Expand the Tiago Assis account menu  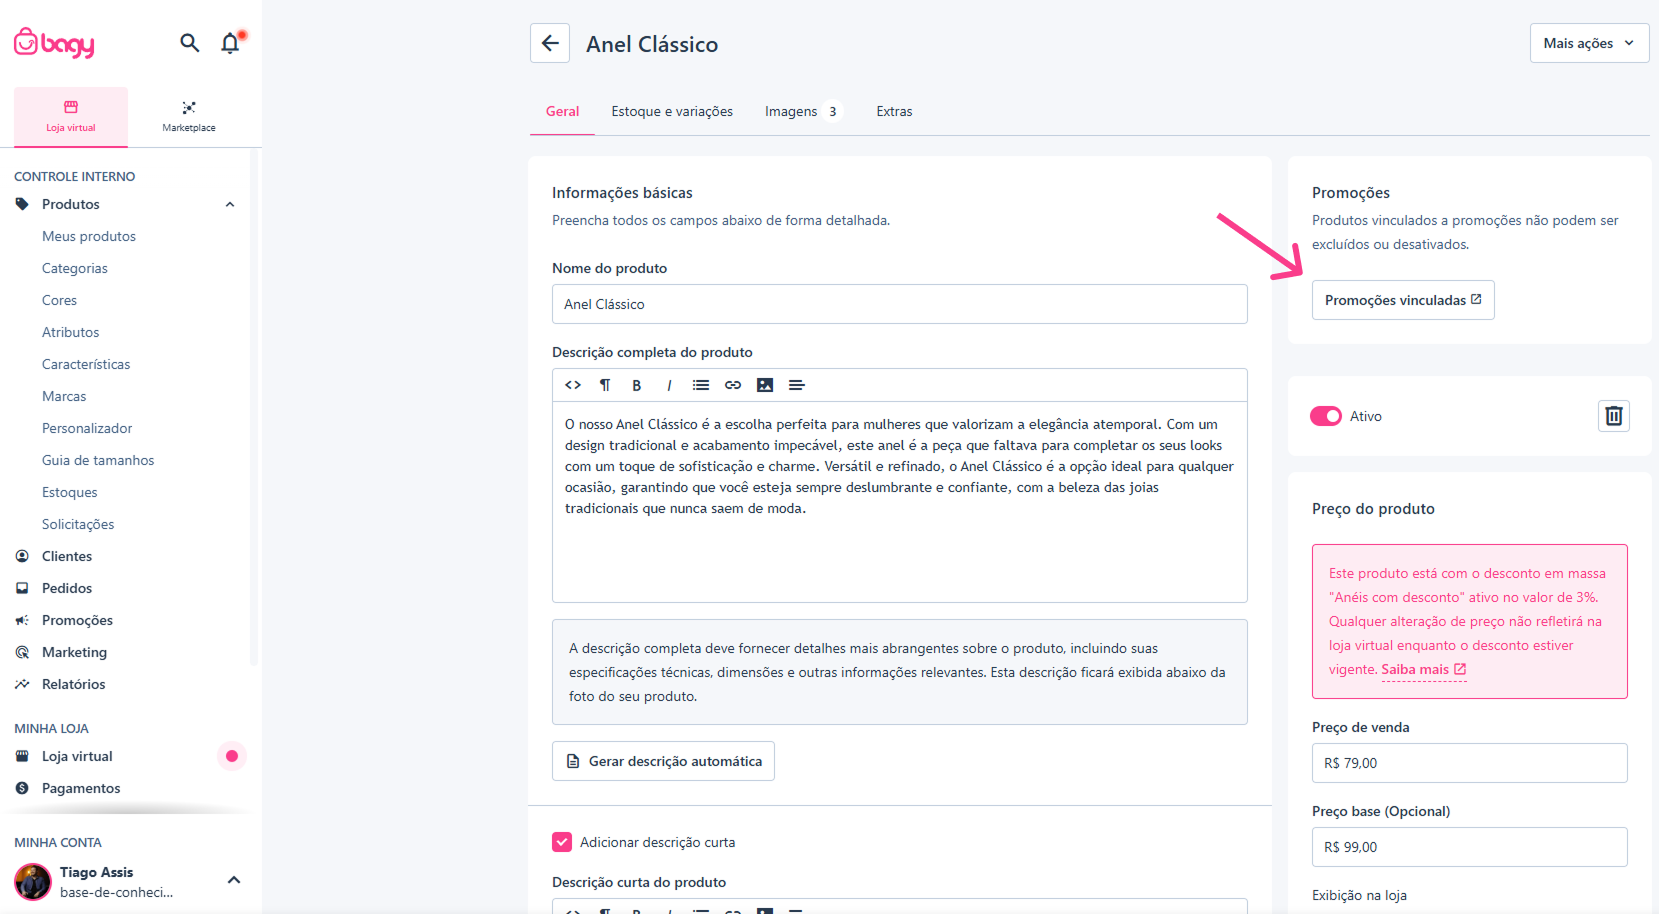tap(234, 880)
